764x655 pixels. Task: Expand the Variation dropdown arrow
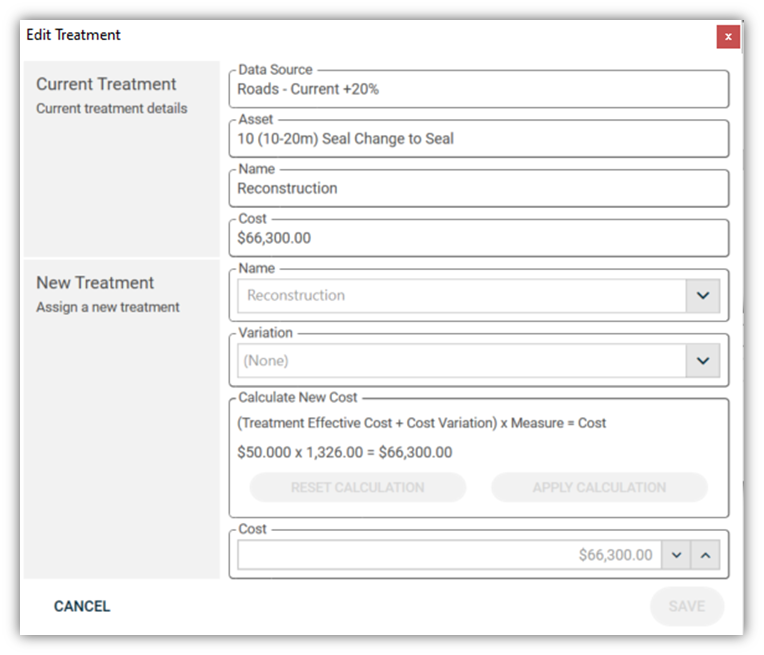tap(703, 361)
